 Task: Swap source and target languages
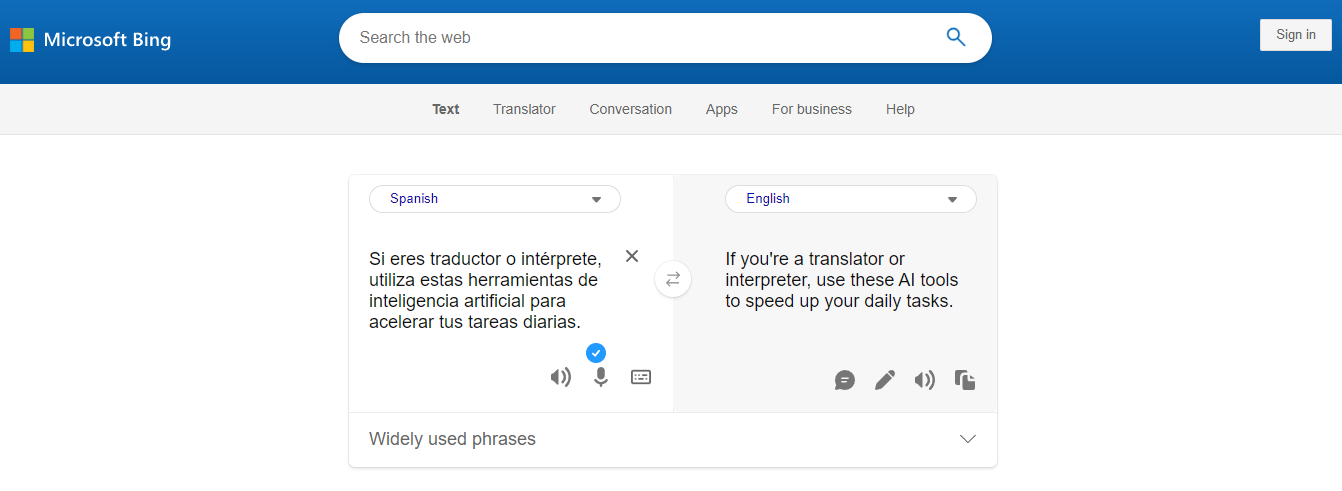pos(673,279)
